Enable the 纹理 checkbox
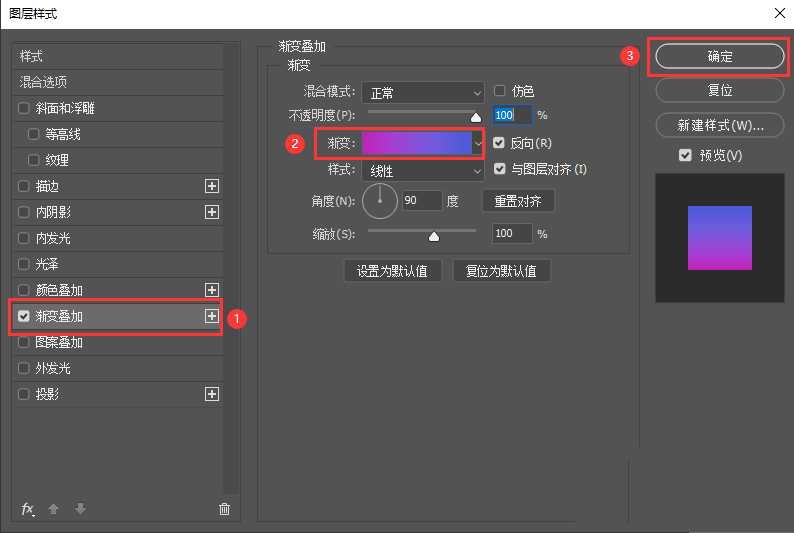Viewport: 794px width, 533px height. coord(33,160)
